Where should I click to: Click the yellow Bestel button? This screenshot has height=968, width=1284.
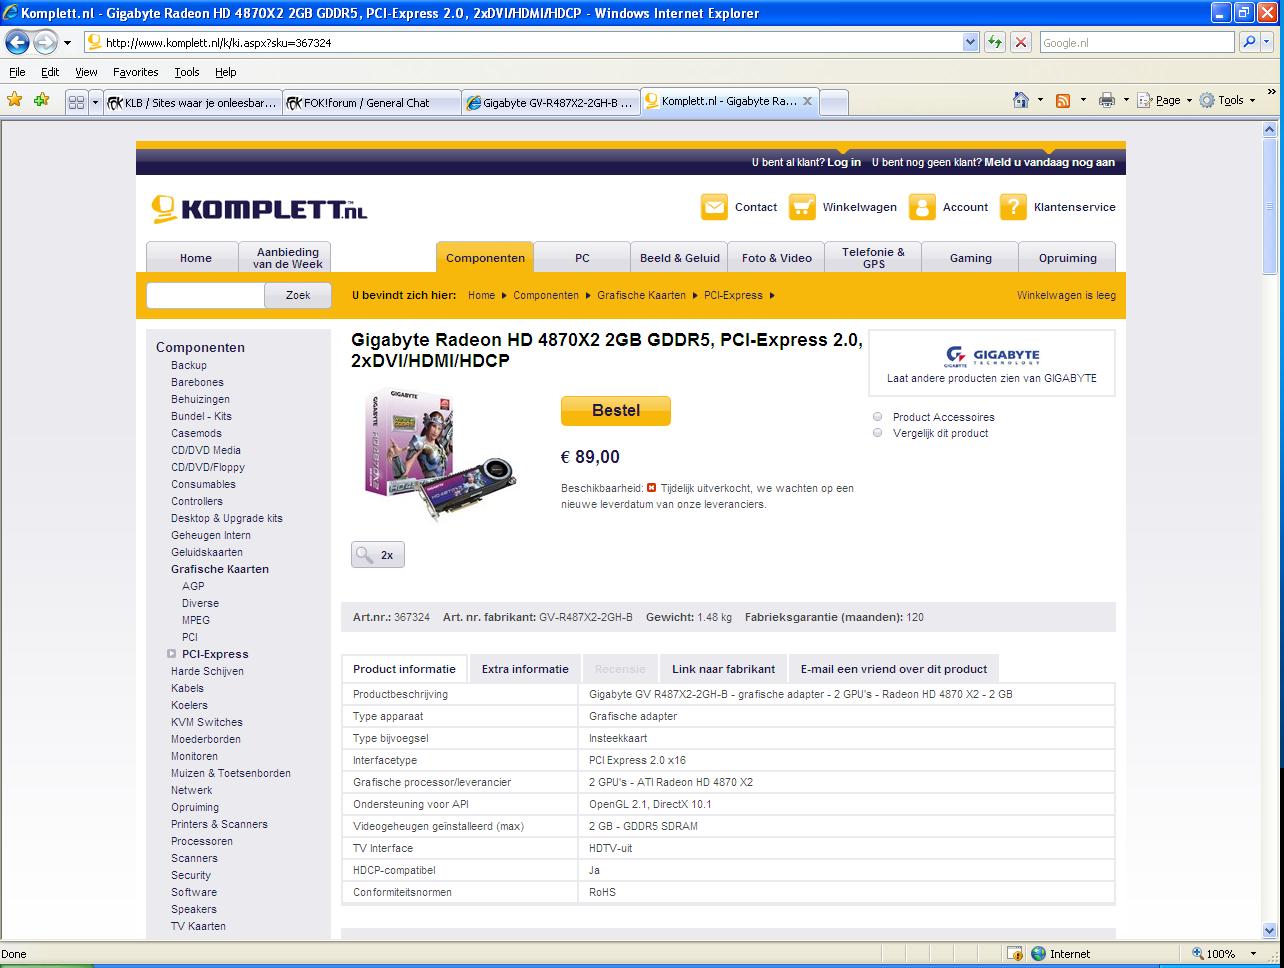click(615, 411)
